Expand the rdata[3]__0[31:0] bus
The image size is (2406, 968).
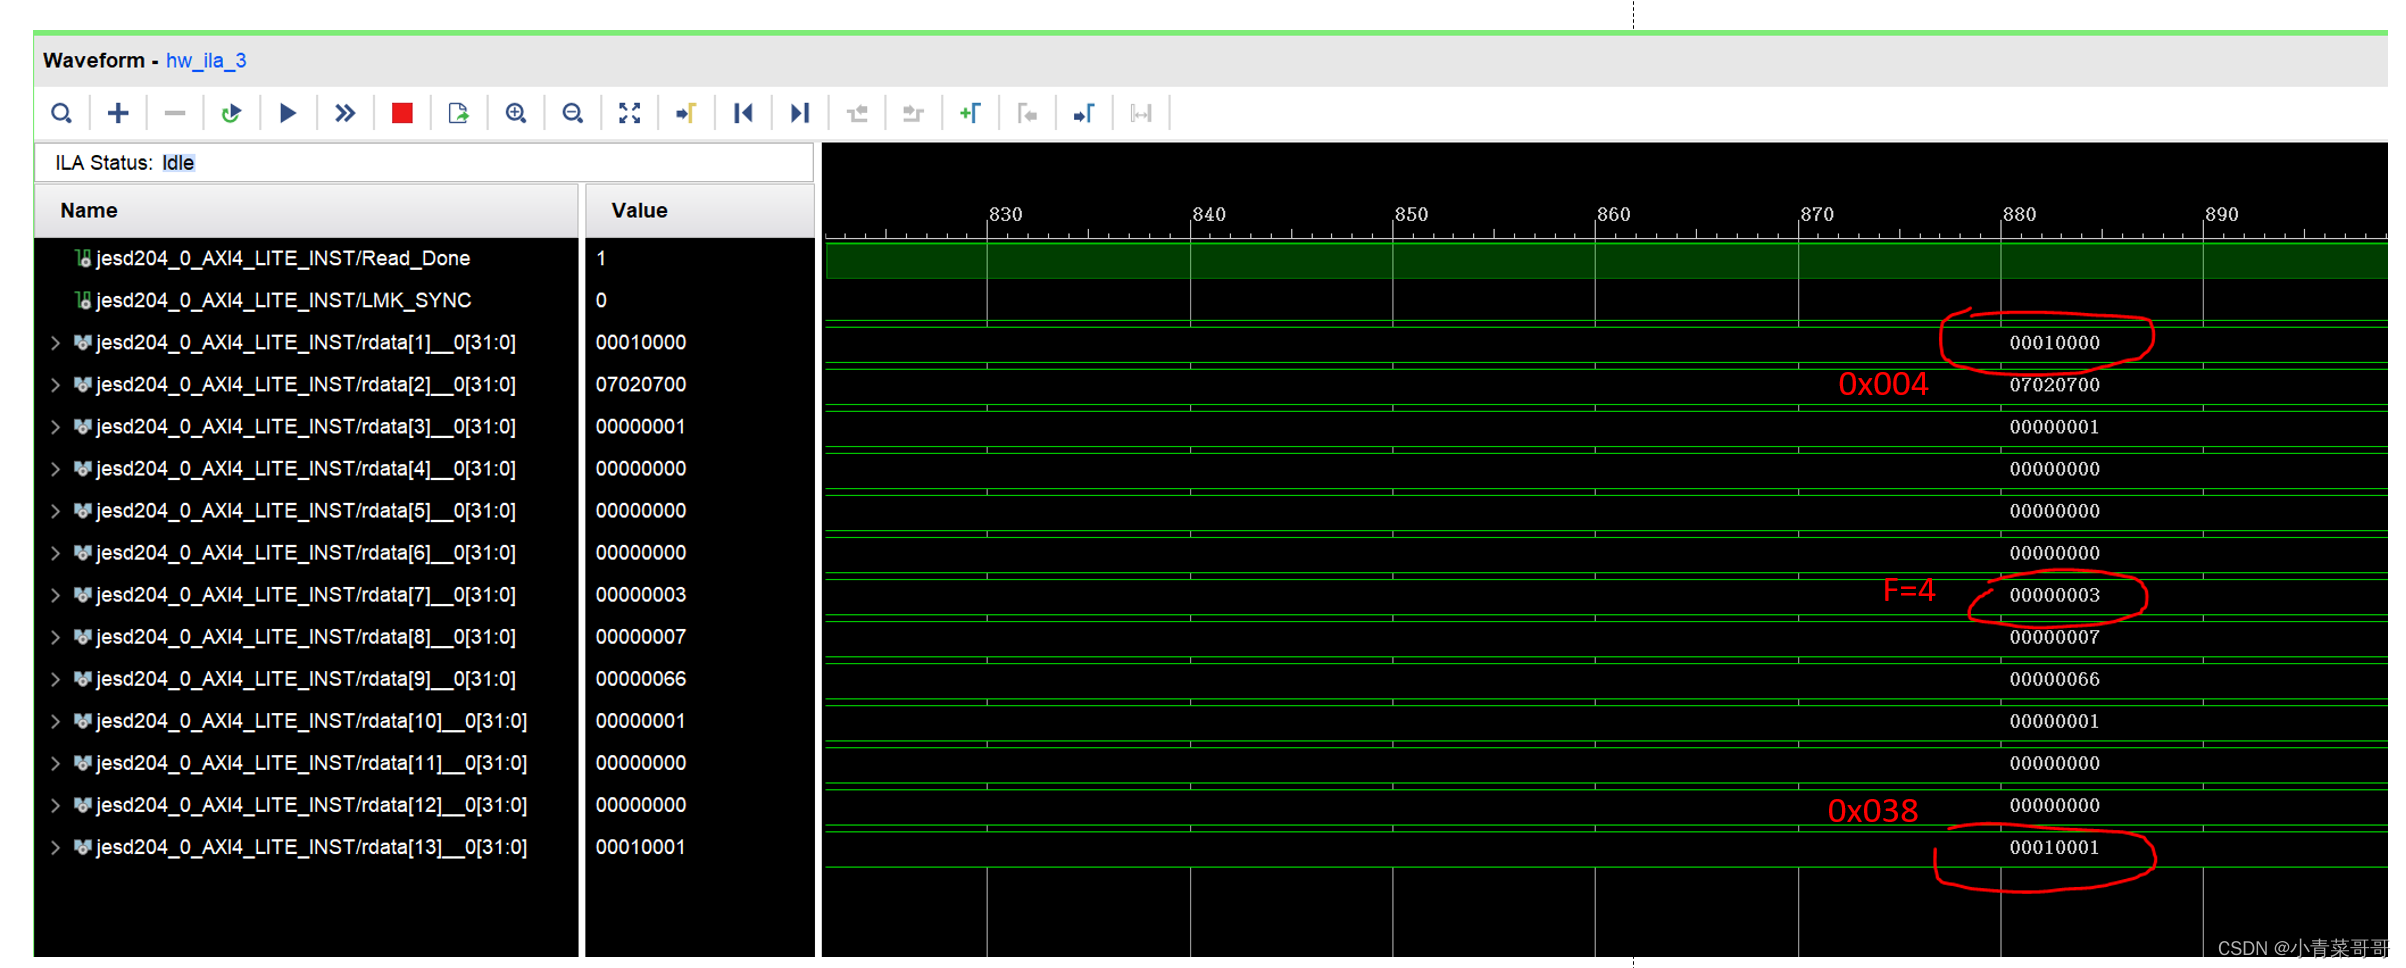(x=55, y=427)
